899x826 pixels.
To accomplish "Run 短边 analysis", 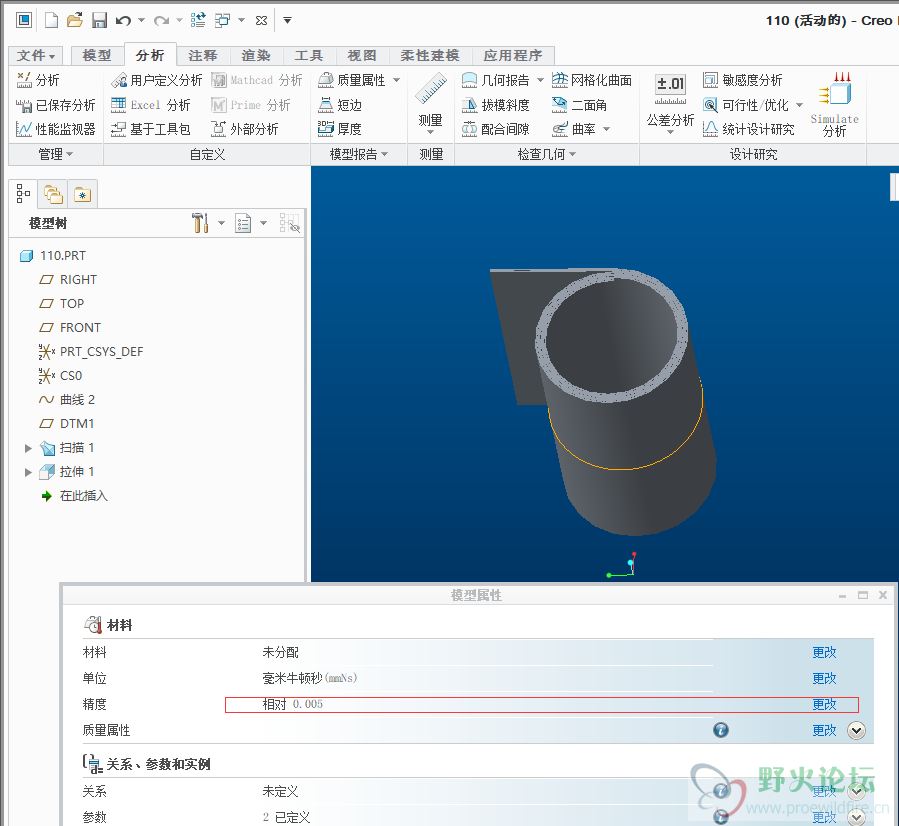I will coord(340,105).
